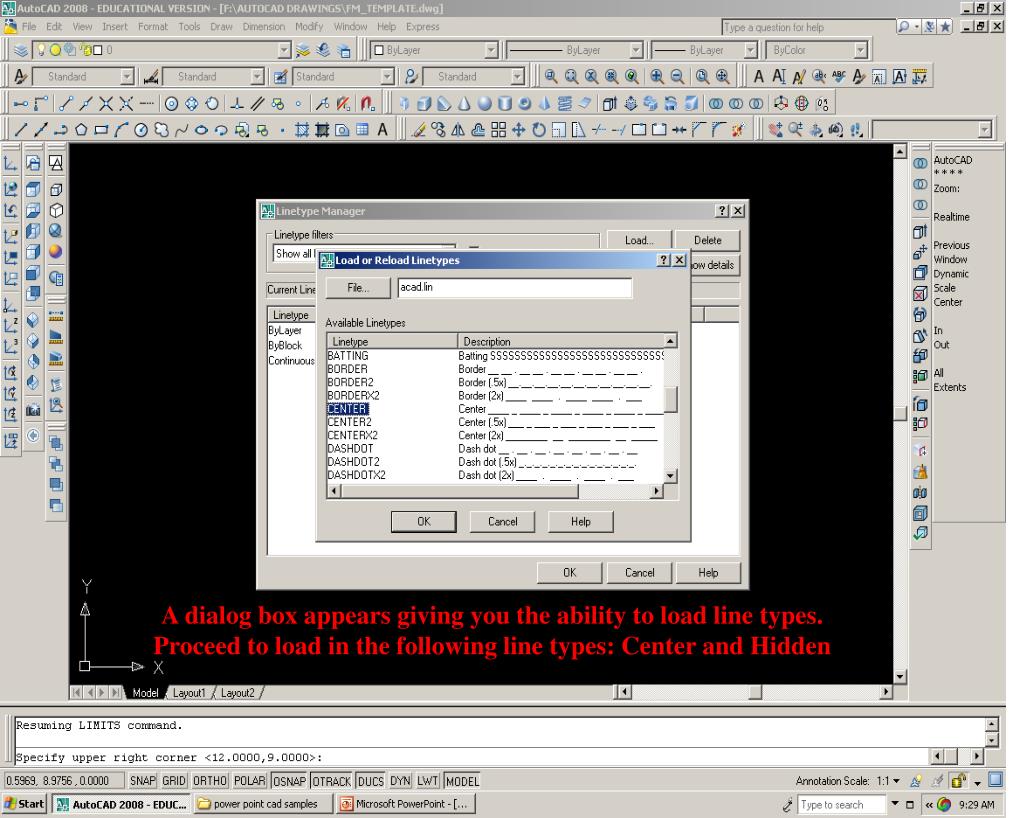Screen dimensions: 1023x818
Task: Select the HIDDEN-adjacent DASHDOT linetype row
Action: tap(495, 449)
